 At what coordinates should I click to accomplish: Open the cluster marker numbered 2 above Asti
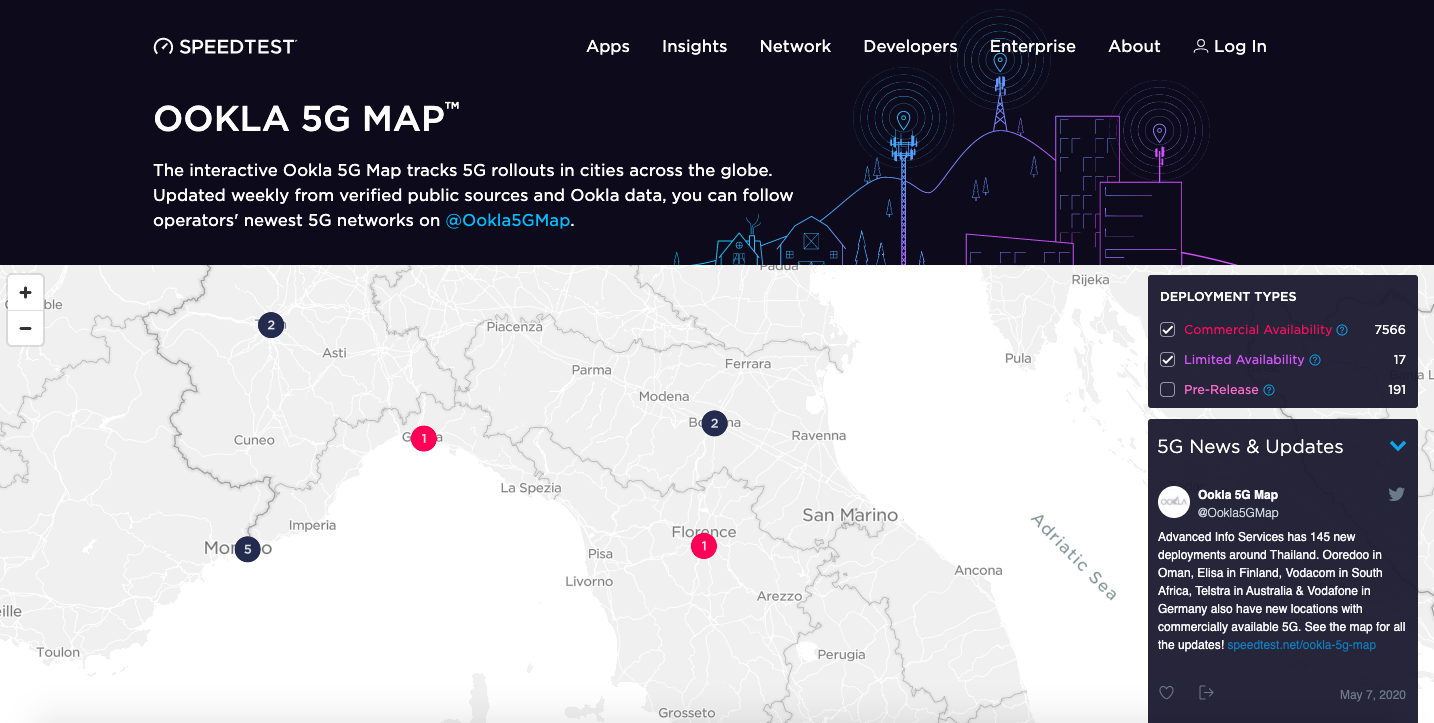click(271, 325)
